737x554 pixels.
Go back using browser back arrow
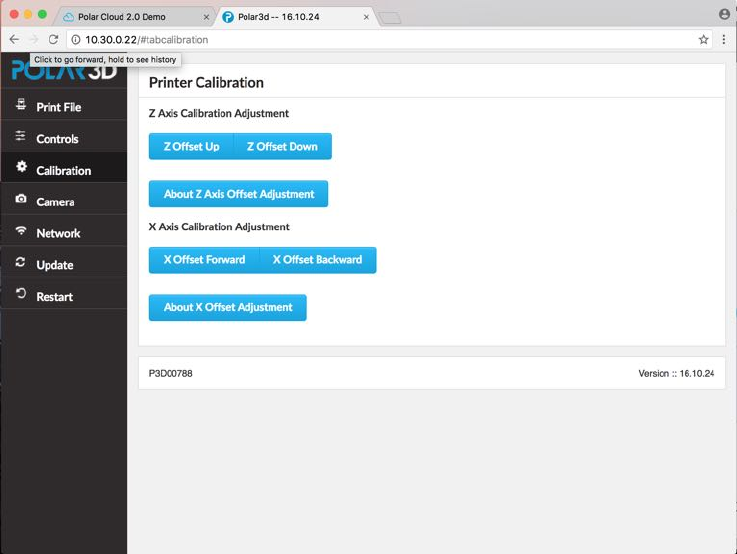(14, 40)
